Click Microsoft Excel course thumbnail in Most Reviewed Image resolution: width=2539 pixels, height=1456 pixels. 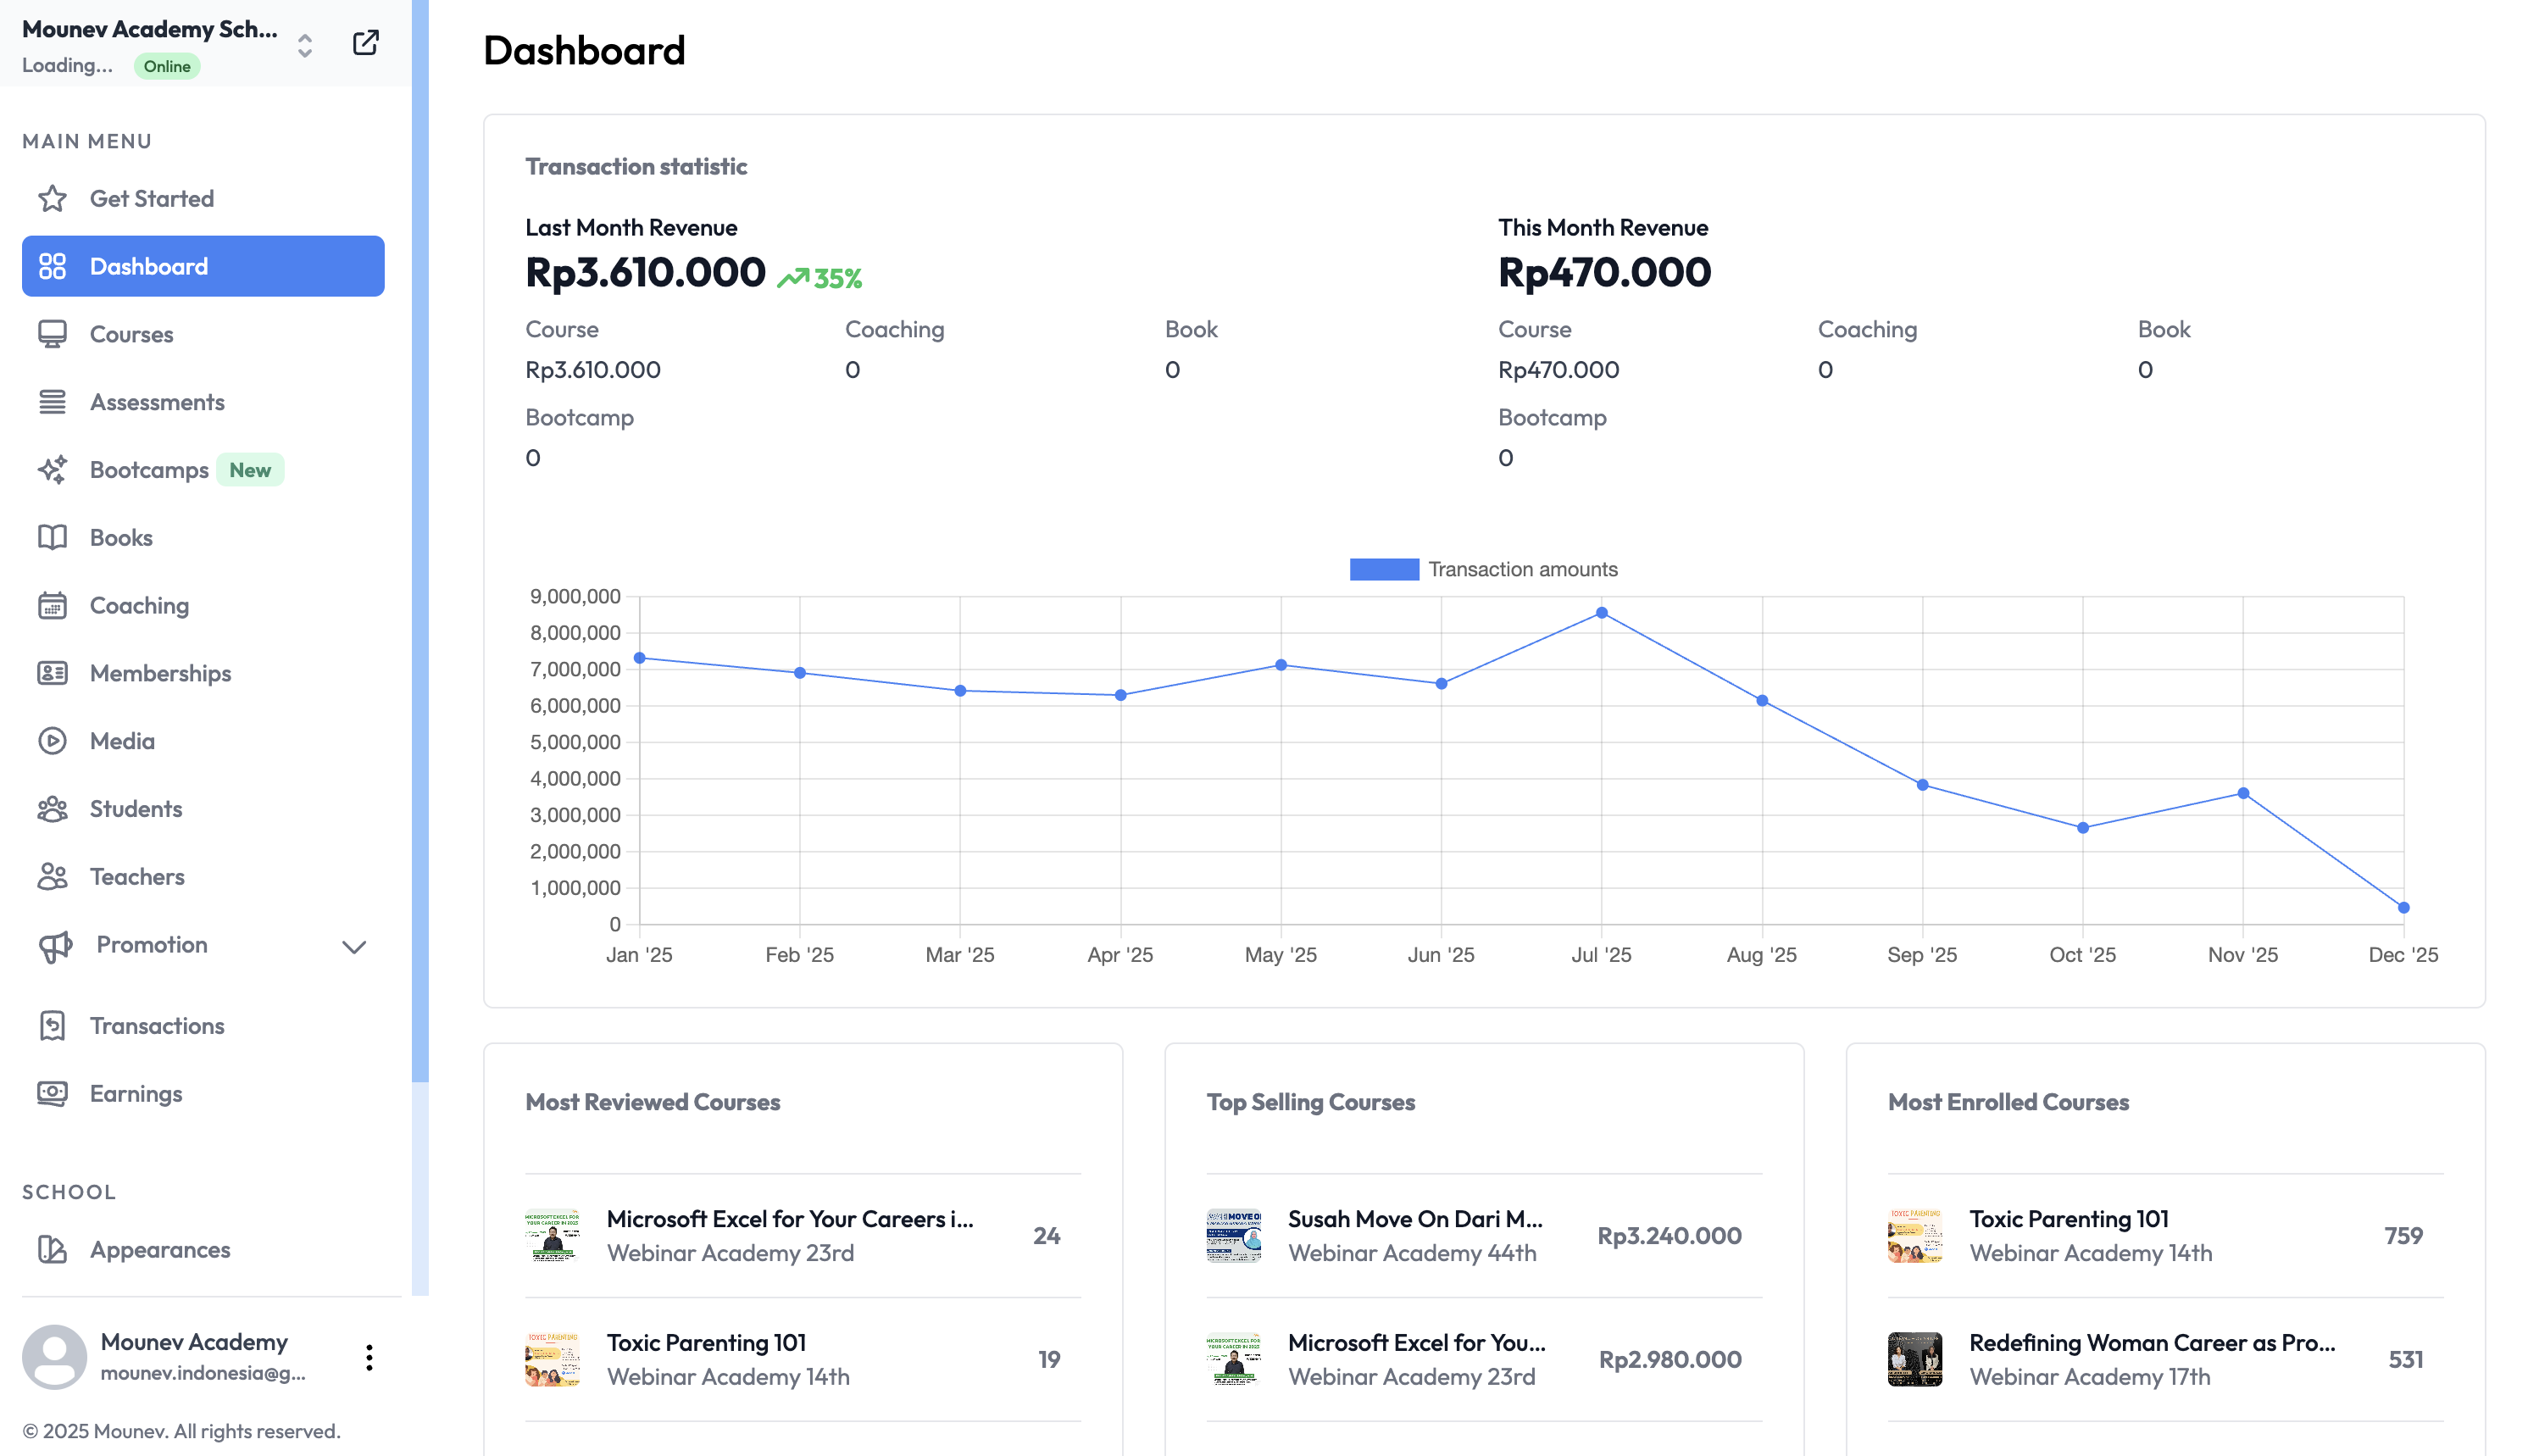point(552,1235)
